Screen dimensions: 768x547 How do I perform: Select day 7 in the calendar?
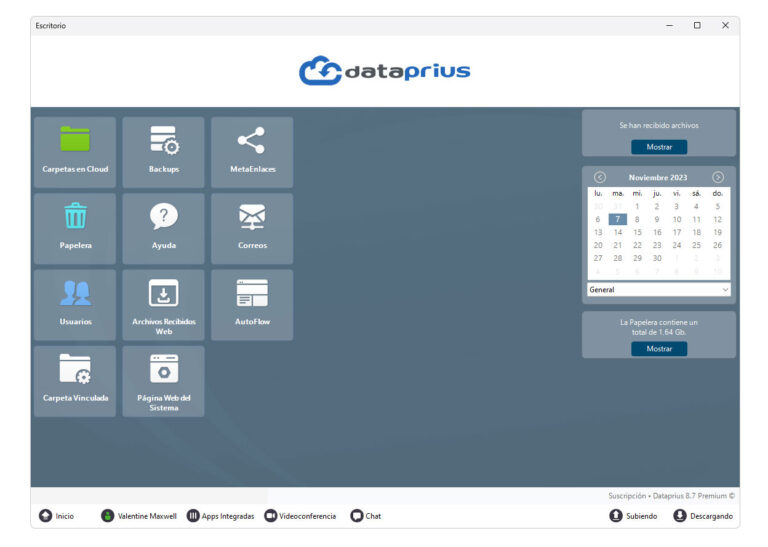(x=618, y=219)
